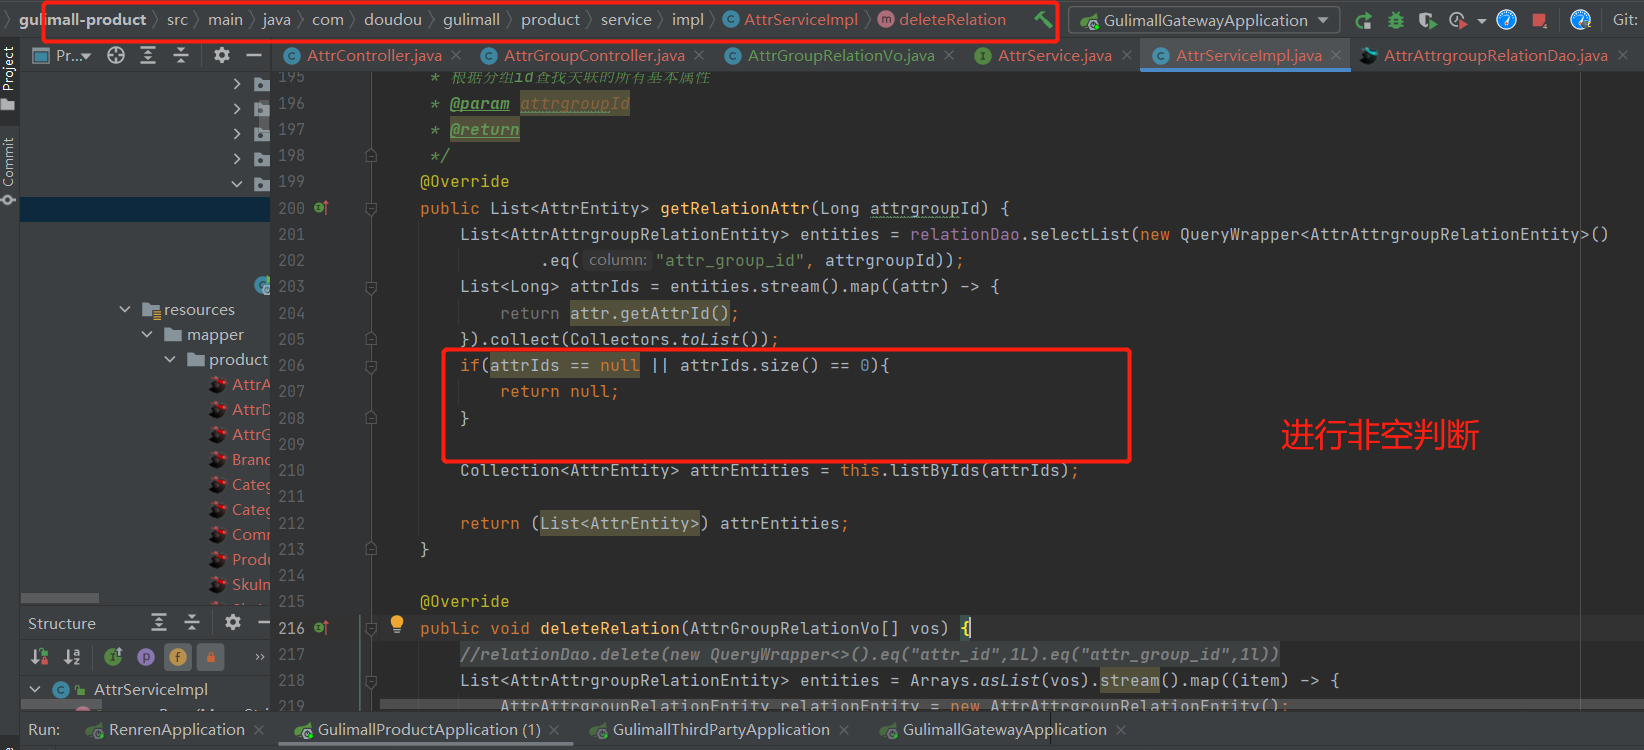The width and height of the screenshot is (1644, 750).
Task: Collapse the mapper folder in project tree
Action: coord(147,334)
